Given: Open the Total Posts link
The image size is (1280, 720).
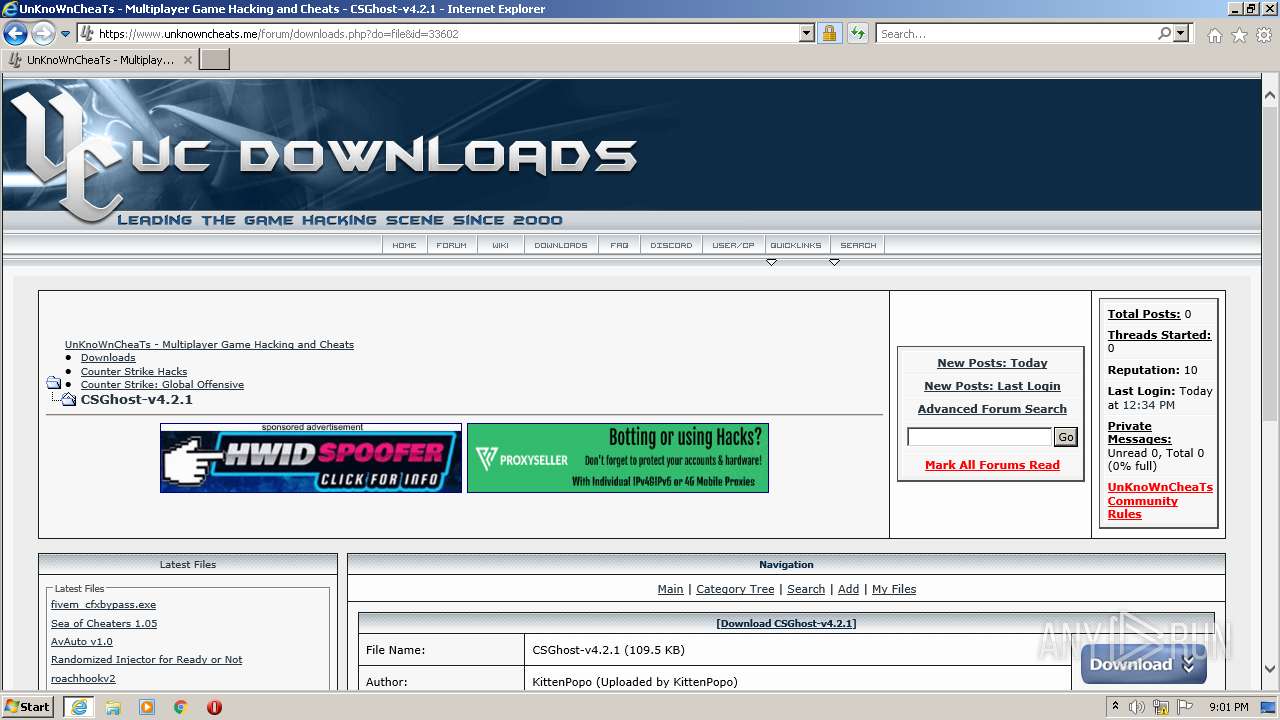Looking at the screenshot, I should 1144,314.
